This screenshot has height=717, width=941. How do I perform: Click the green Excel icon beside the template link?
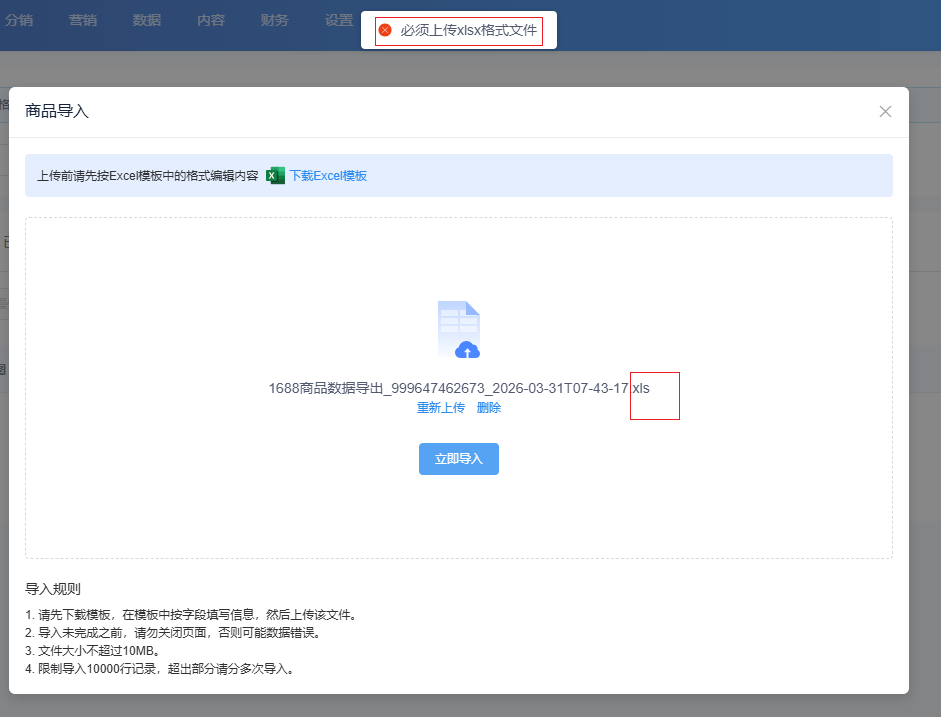[x=274, y=175]
